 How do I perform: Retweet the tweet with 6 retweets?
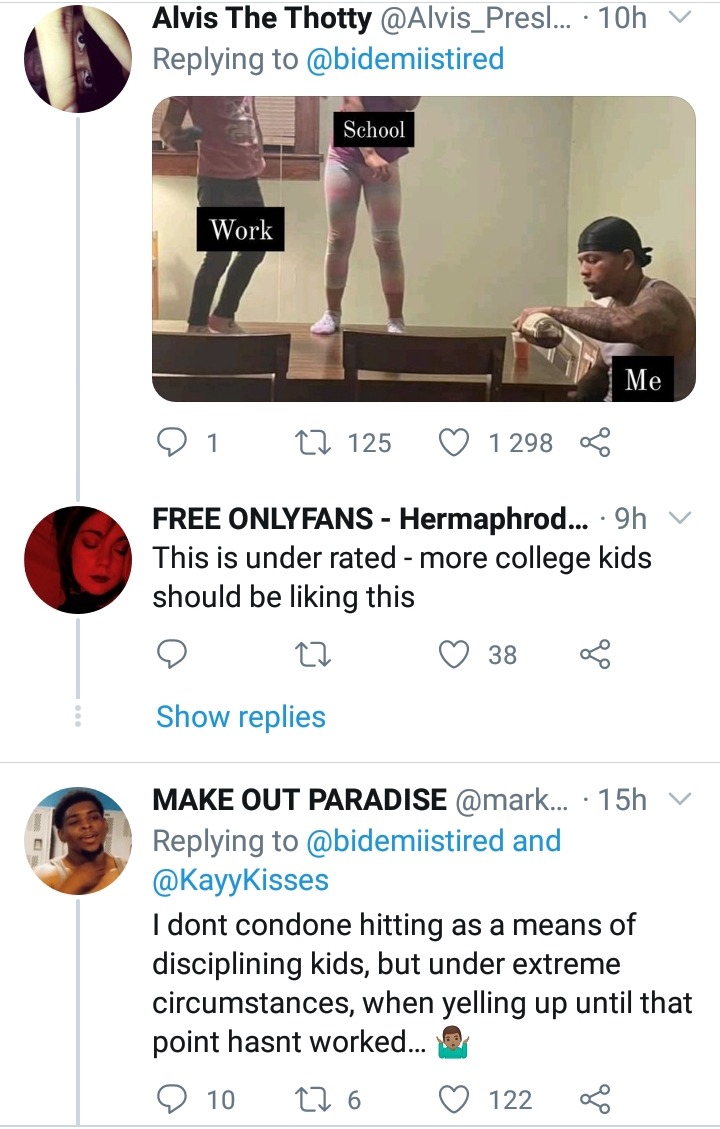pyautogui.click(x=314, y=1099)
